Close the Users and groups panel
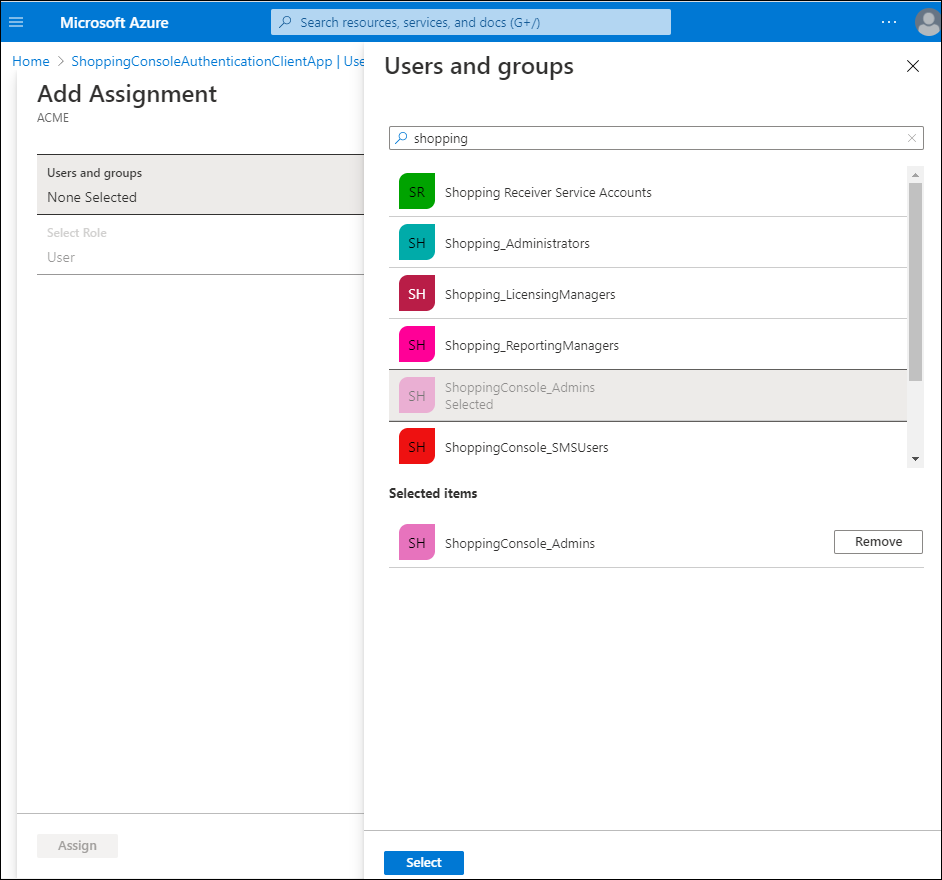This screenshot has height=880, width=942. pos(912,67)
